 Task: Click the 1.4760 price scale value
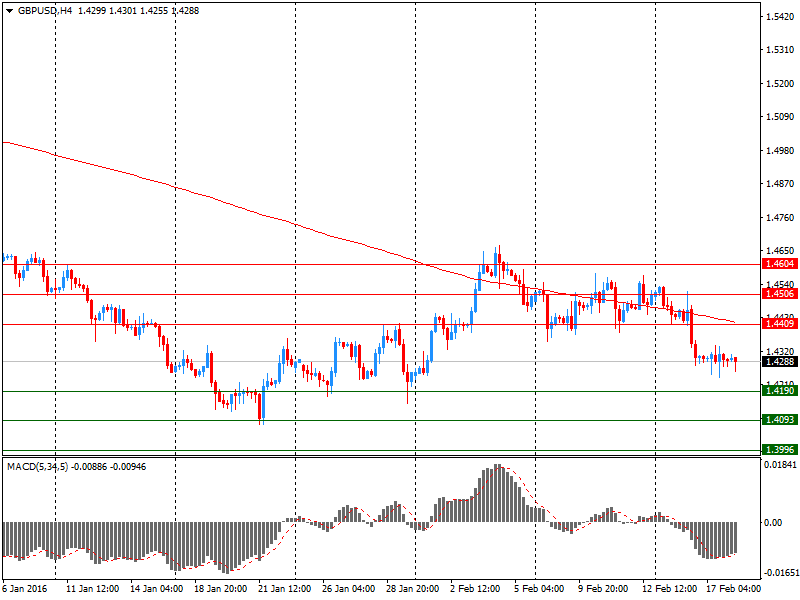point(780,218)
